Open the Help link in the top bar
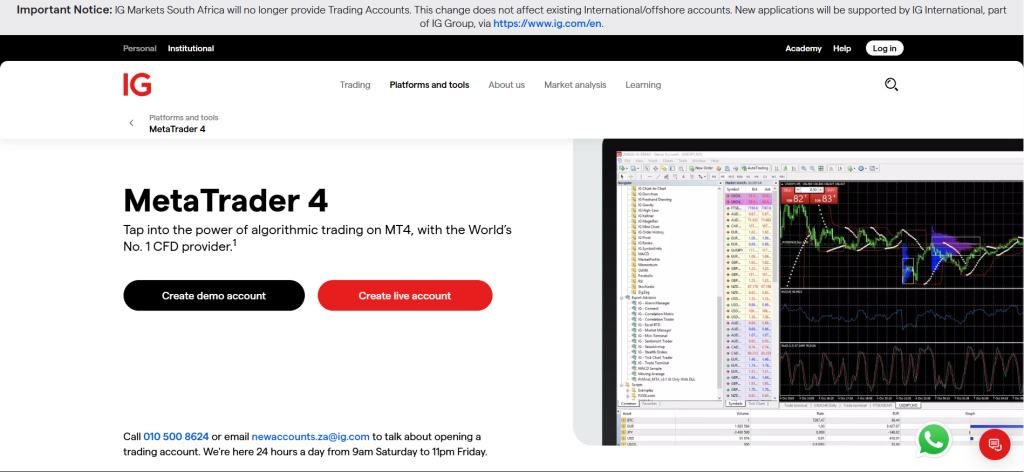Image resolution: width=1024 pixels, height=472 pixels. click(x=842, y=48)
